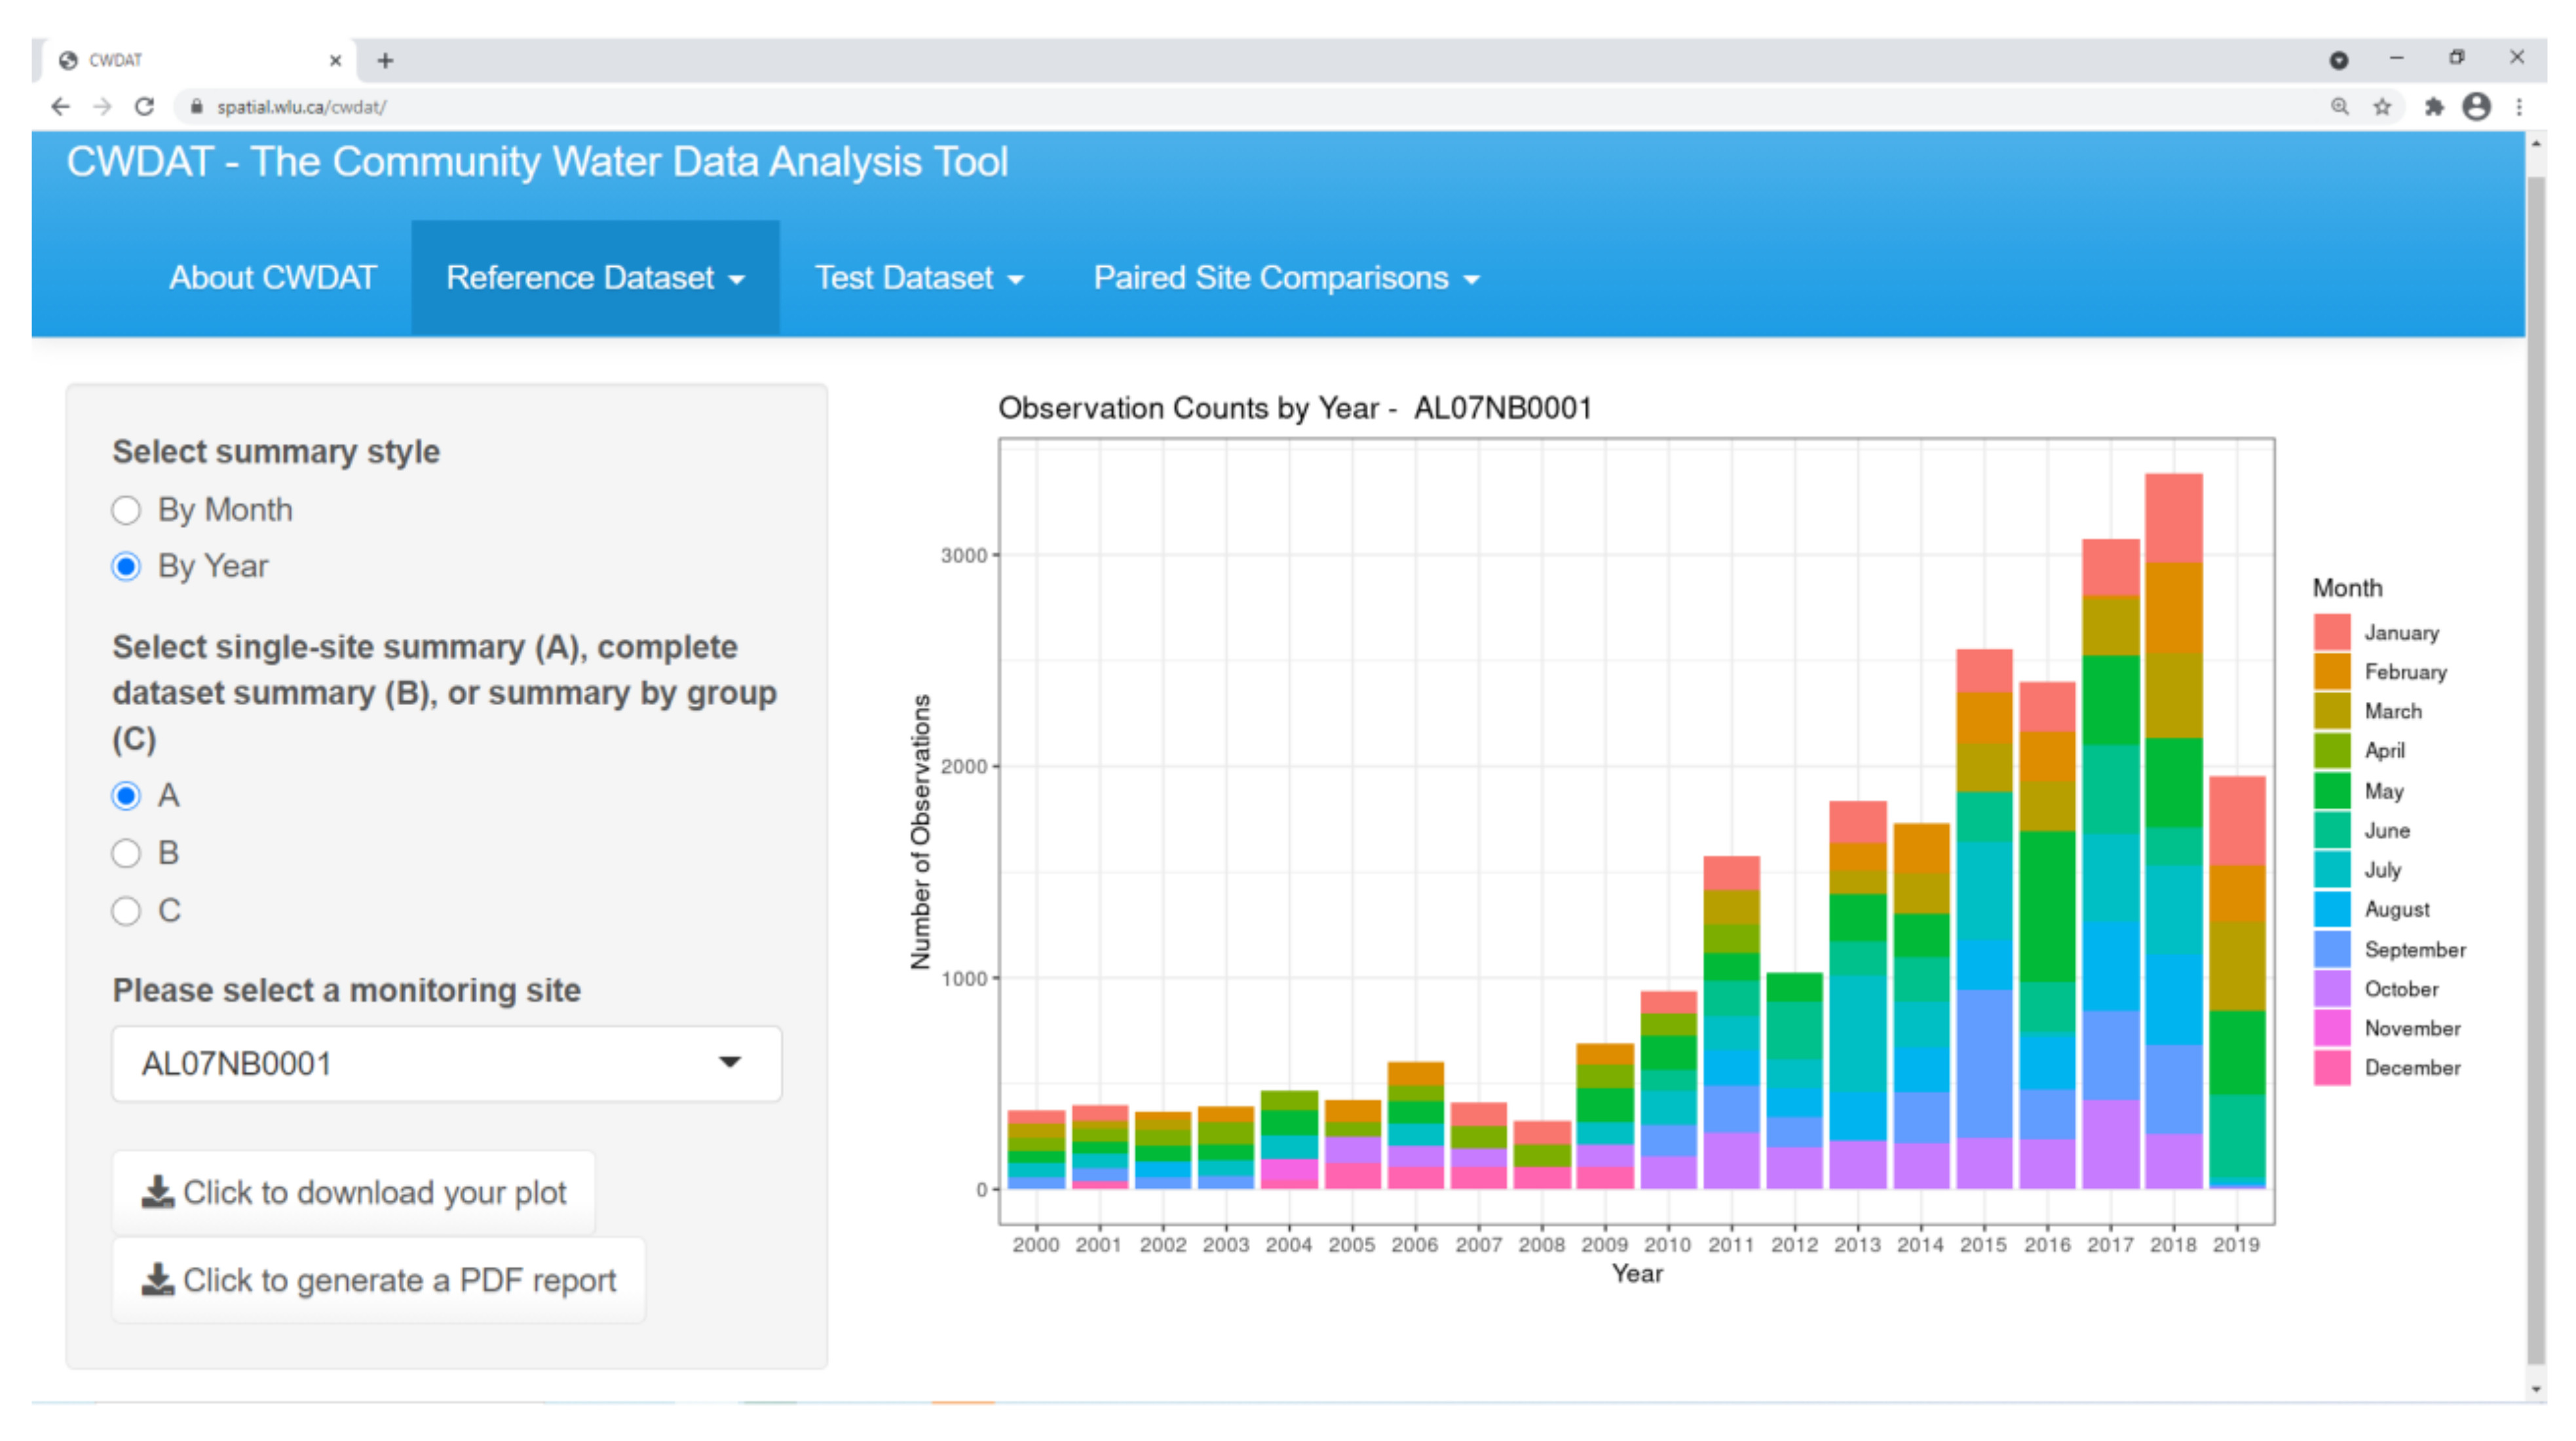The width and height of the screenshot is (2576, 1441).
Task: Open the Test Dataset menu
Action: coord(918,278)
